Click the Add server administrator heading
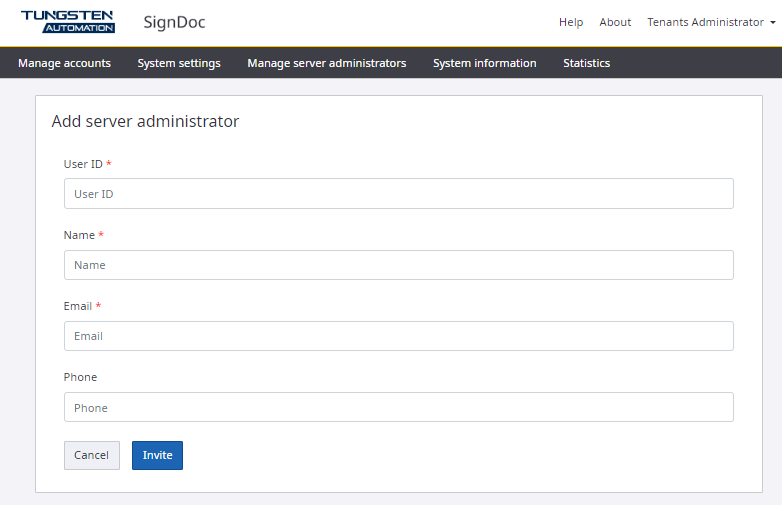 (x=145, y=121)
